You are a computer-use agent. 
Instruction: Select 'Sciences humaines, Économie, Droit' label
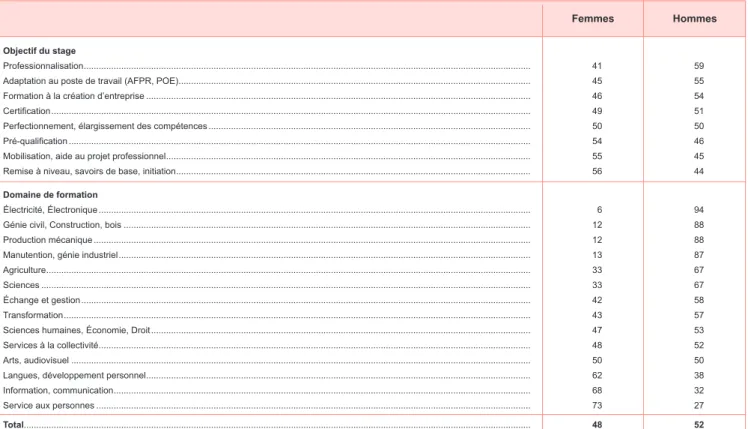77,330
